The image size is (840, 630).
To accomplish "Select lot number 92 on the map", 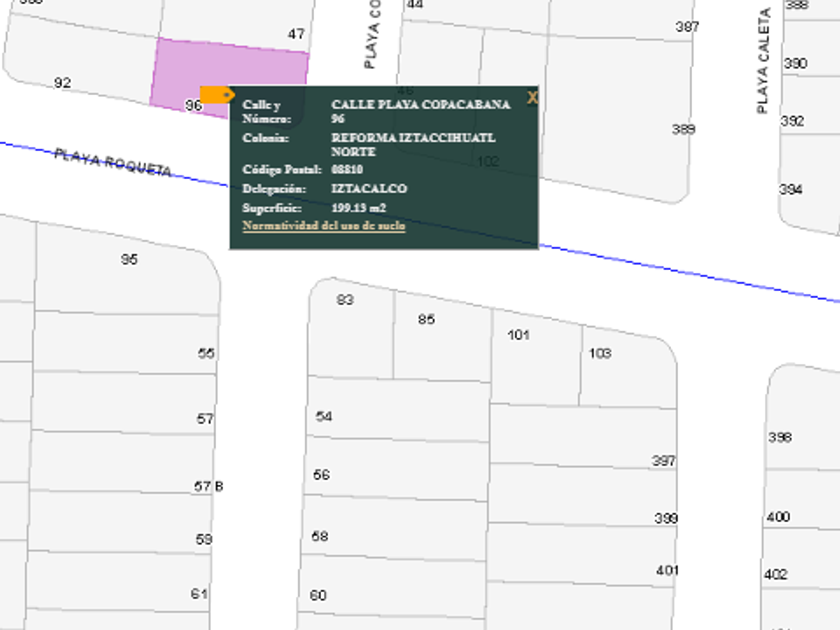I will point(62,83).
